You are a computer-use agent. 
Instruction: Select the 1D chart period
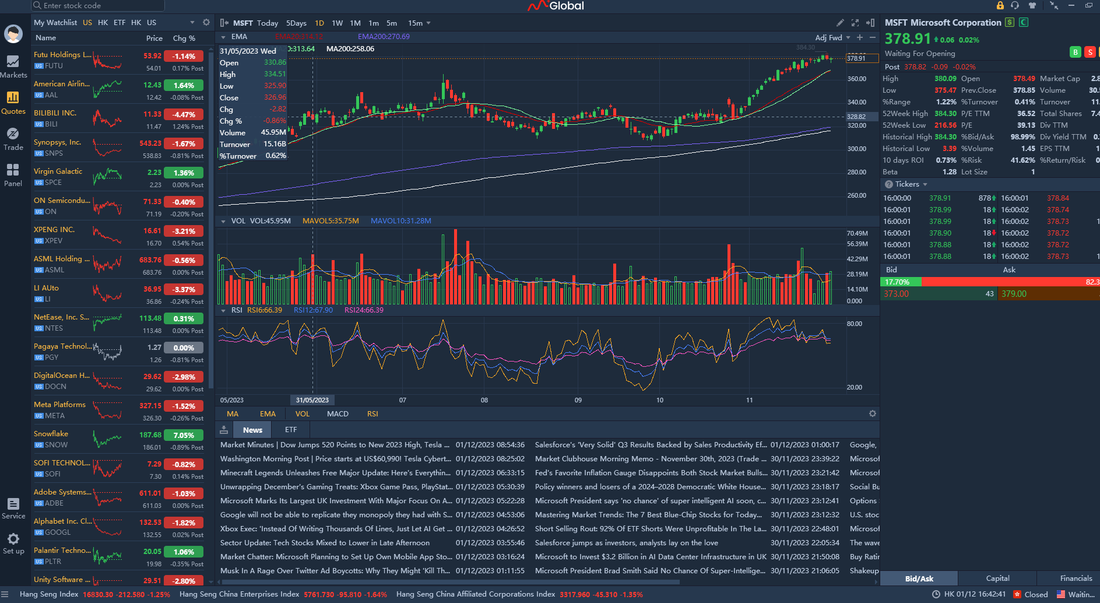coord(319,23)
